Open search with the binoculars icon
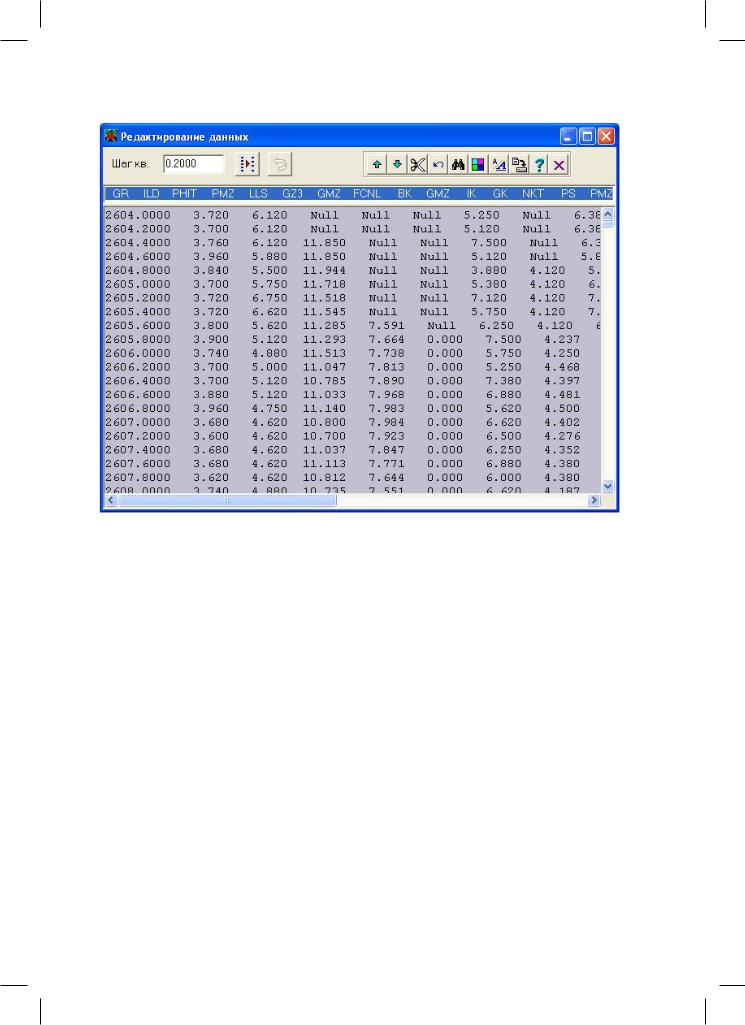 (x=457, y=165)
